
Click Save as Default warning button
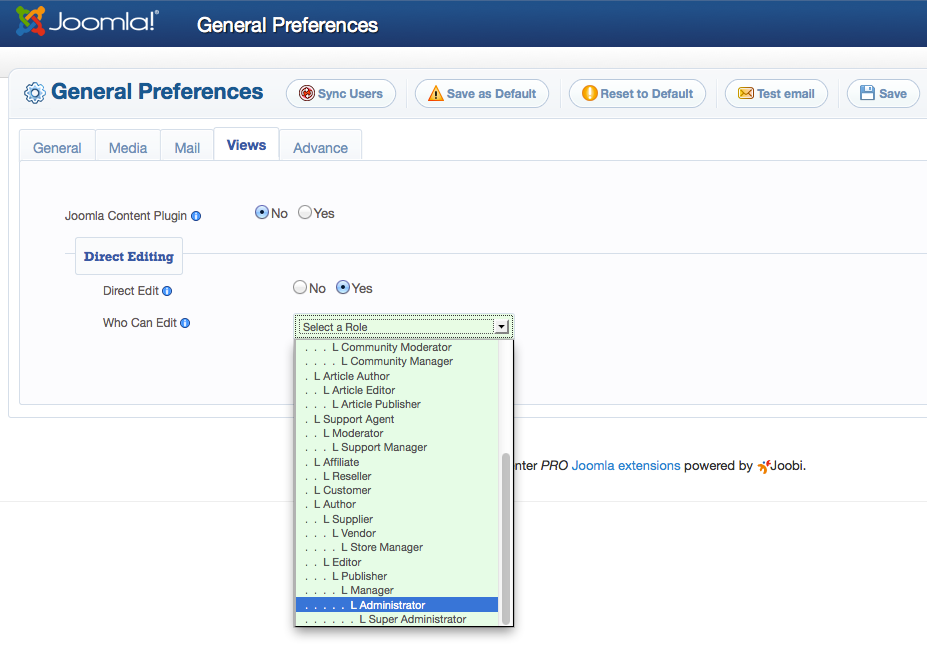[482, 94]
